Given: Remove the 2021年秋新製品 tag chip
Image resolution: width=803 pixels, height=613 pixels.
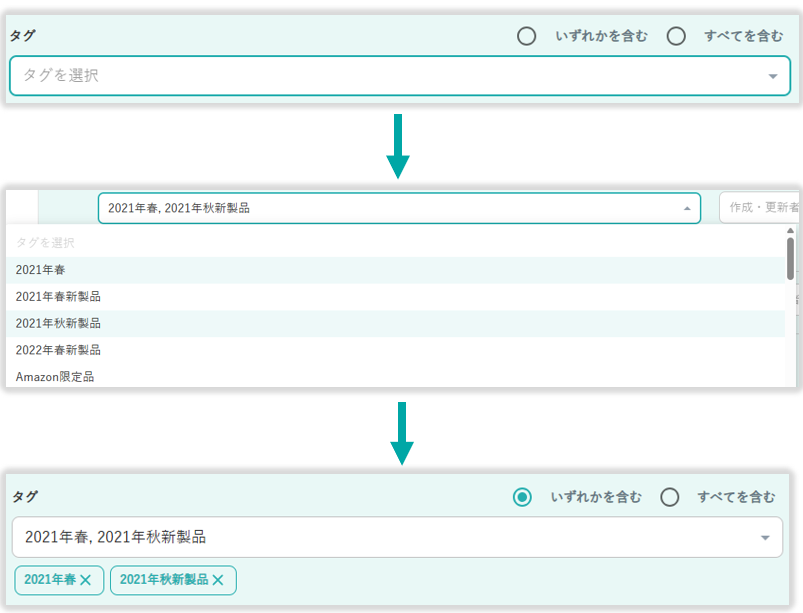Looking at the screenshot, I should point(217,580).
